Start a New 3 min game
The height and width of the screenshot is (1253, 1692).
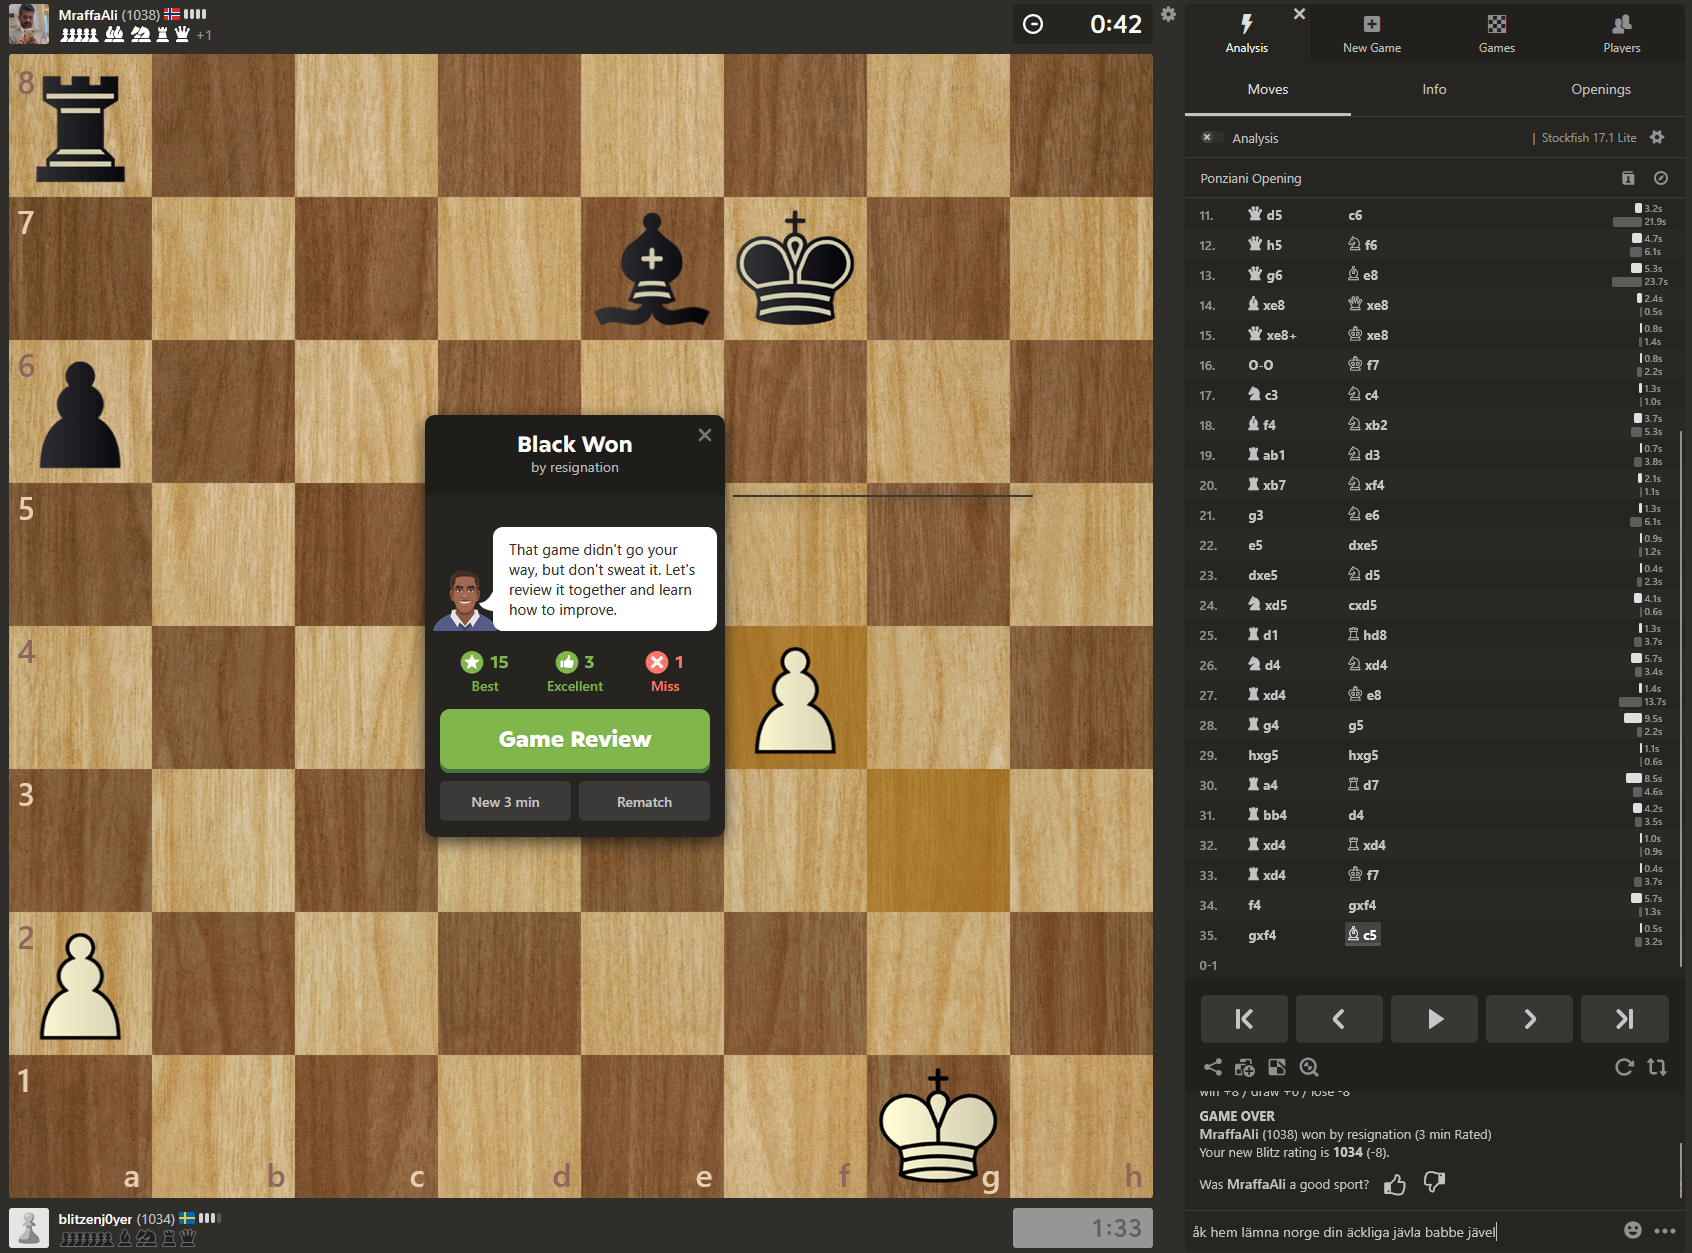505,802
